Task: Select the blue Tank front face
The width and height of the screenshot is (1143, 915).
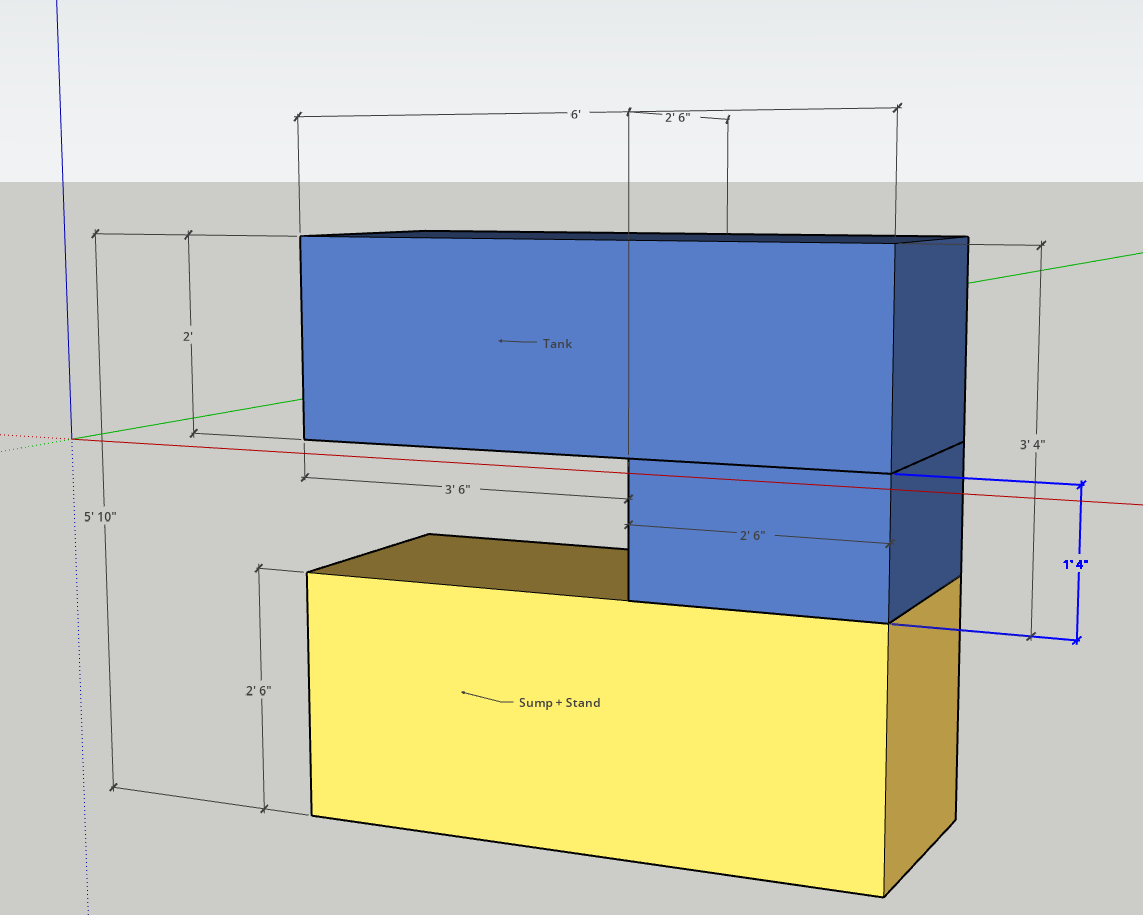Action: pyautogui.click(x=598, y=354)
